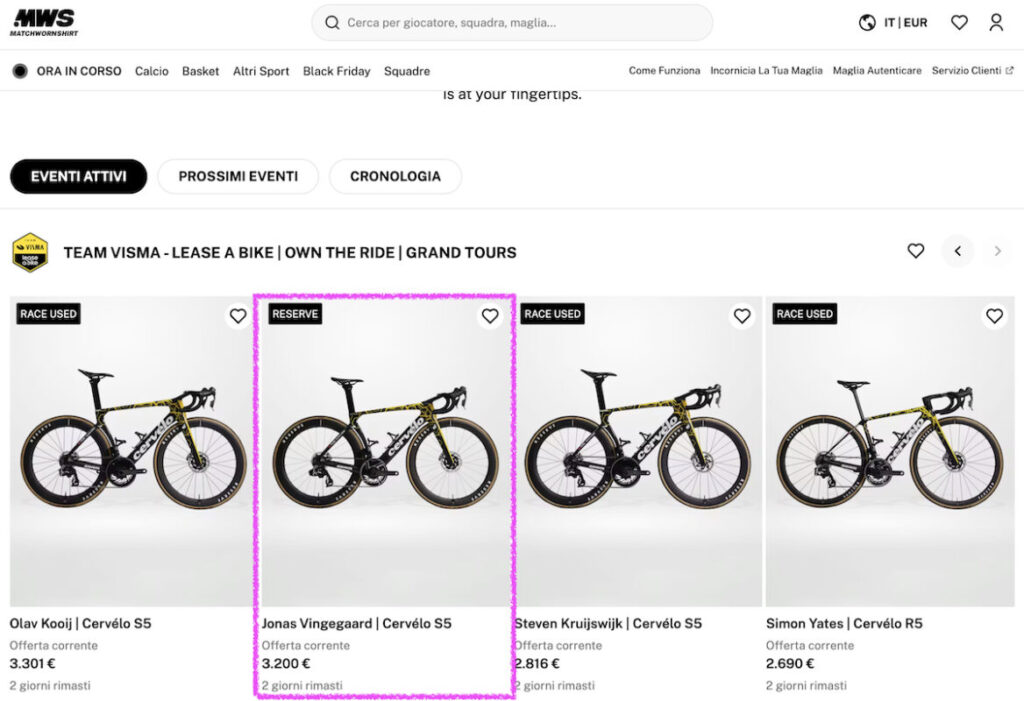Image resolution: width=1024 pixels, height=701 pixels.
Task: Click the globe language icon
Action: (867, 22)
